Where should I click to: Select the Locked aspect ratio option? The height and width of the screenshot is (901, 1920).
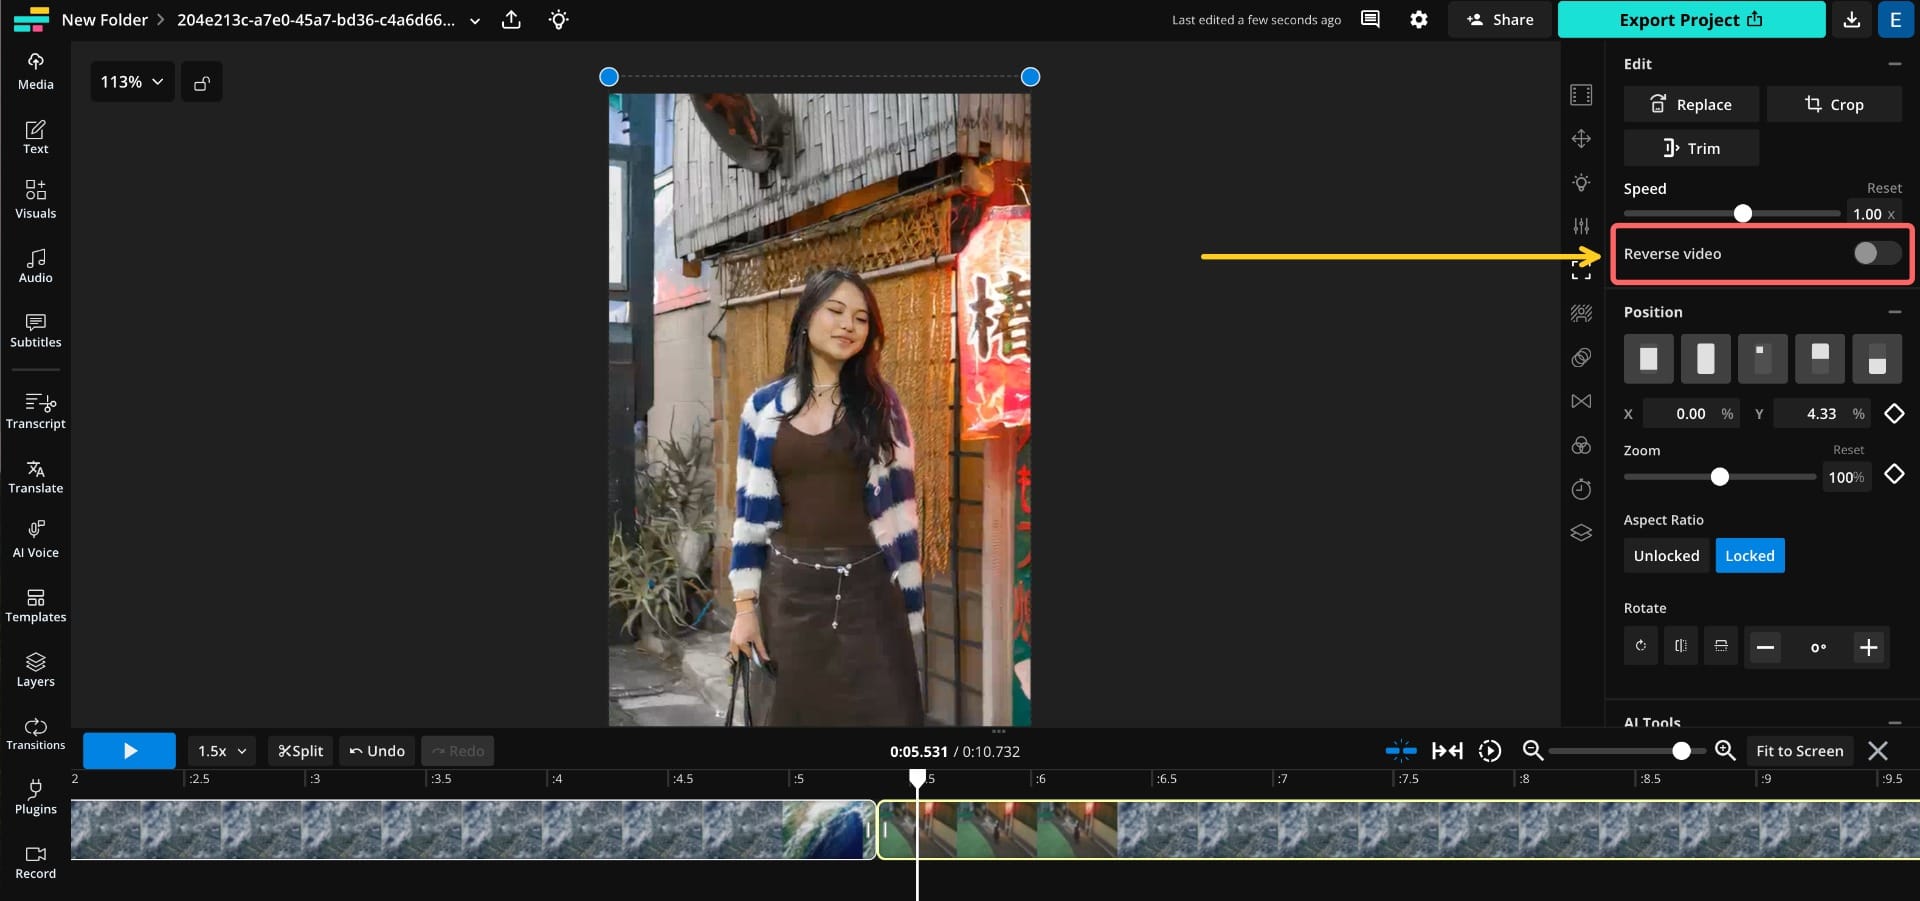click(x=1749, y=555)
